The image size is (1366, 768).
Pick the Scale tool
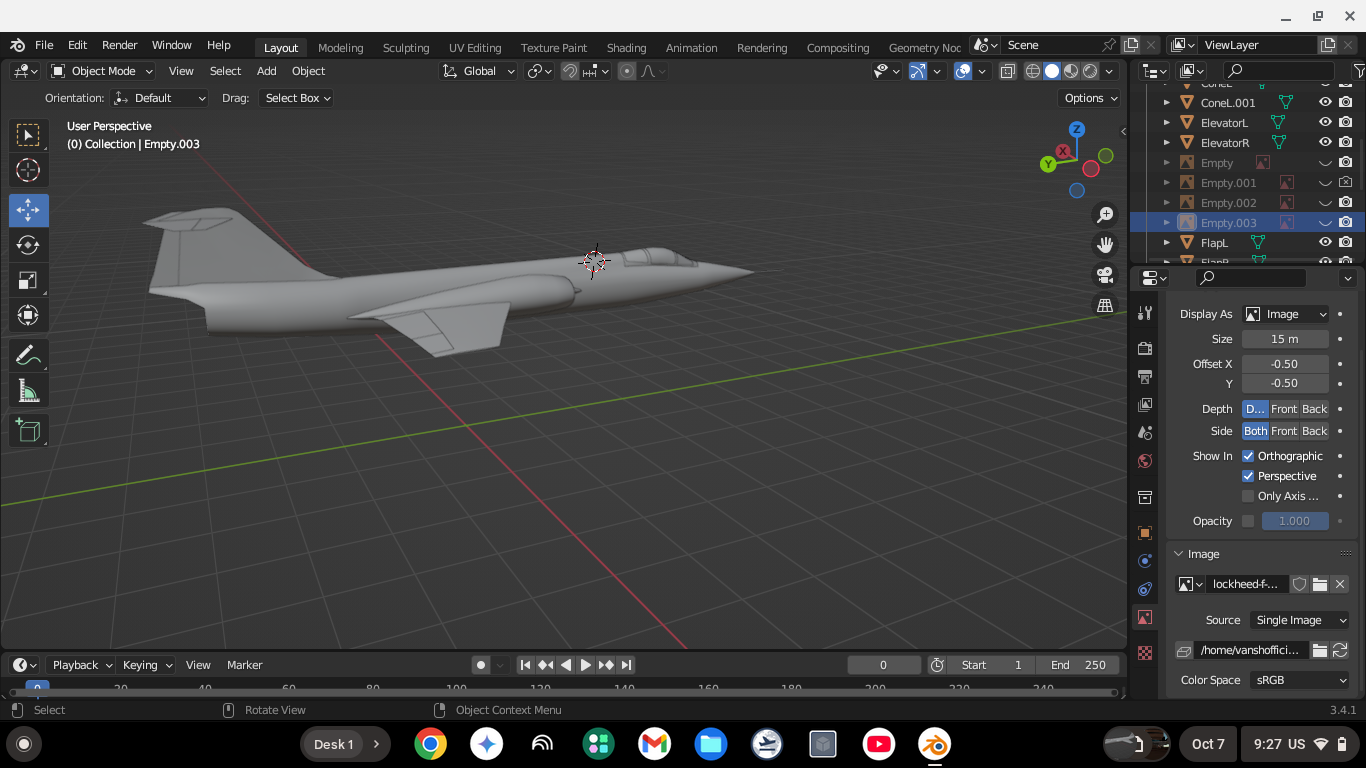(28, 280)
